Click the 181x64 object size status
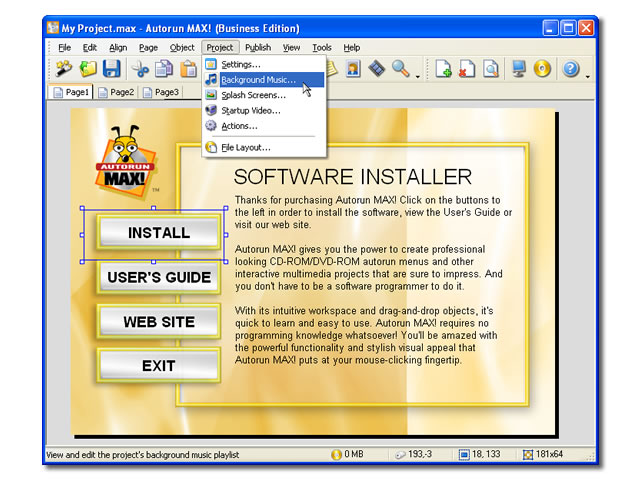This screenshot has height=480, width=640. coord(543,454)
